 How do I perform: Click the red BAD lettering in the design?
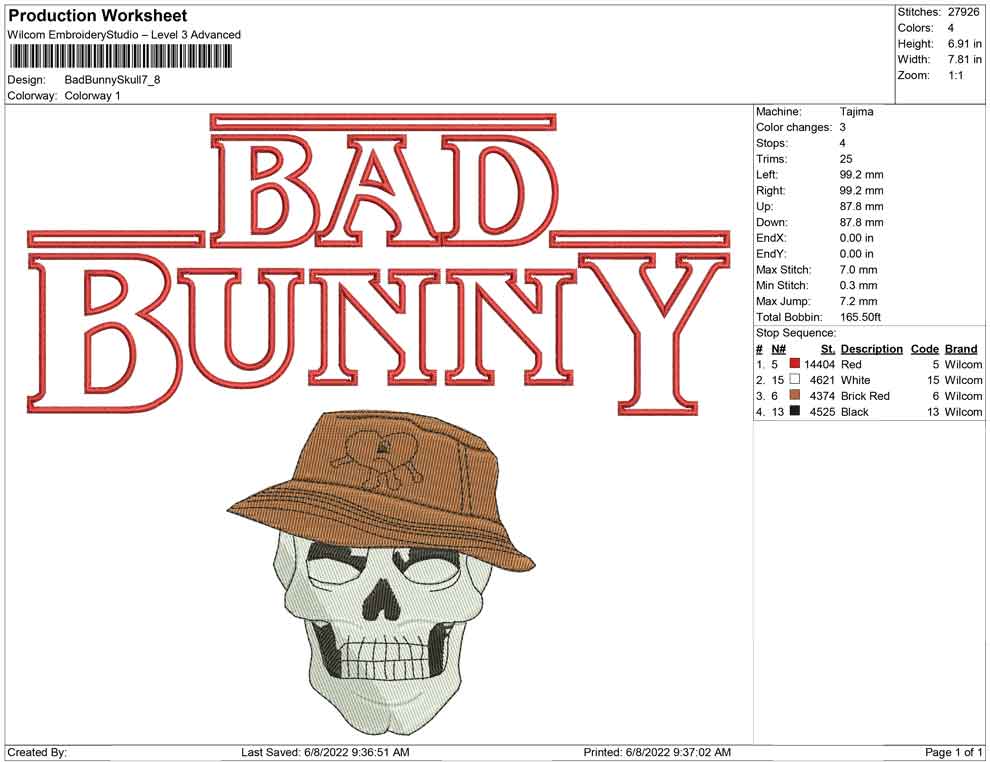tap(384, 189)
